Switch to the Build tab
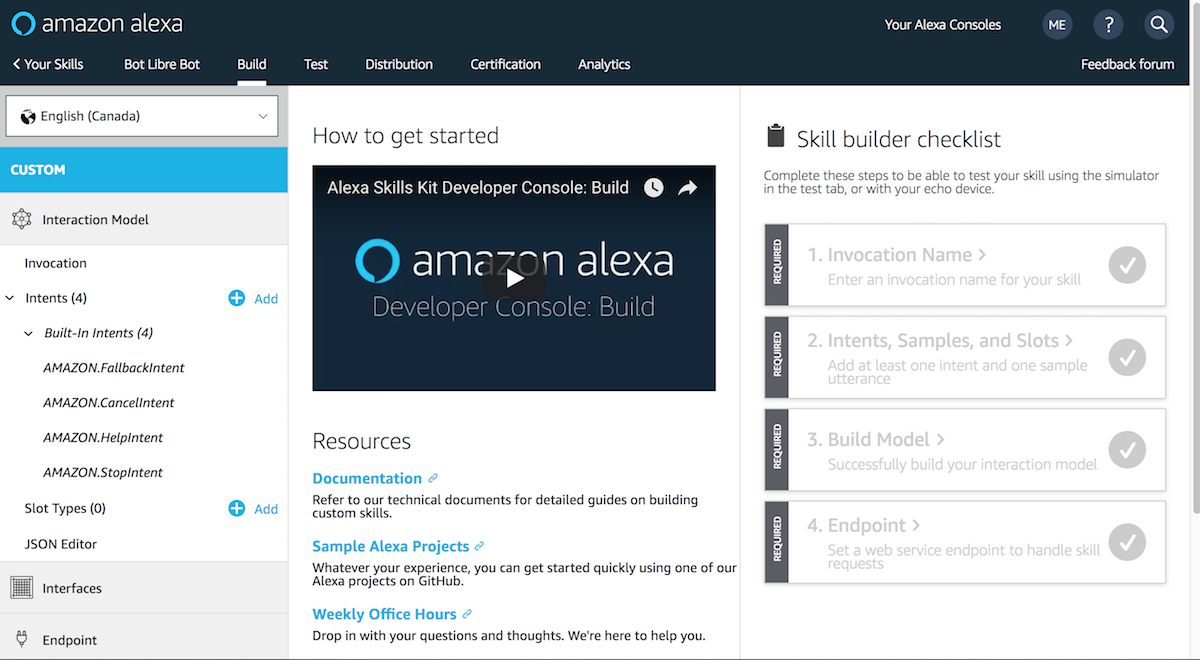1200x660 pixels. pos(252,64)
